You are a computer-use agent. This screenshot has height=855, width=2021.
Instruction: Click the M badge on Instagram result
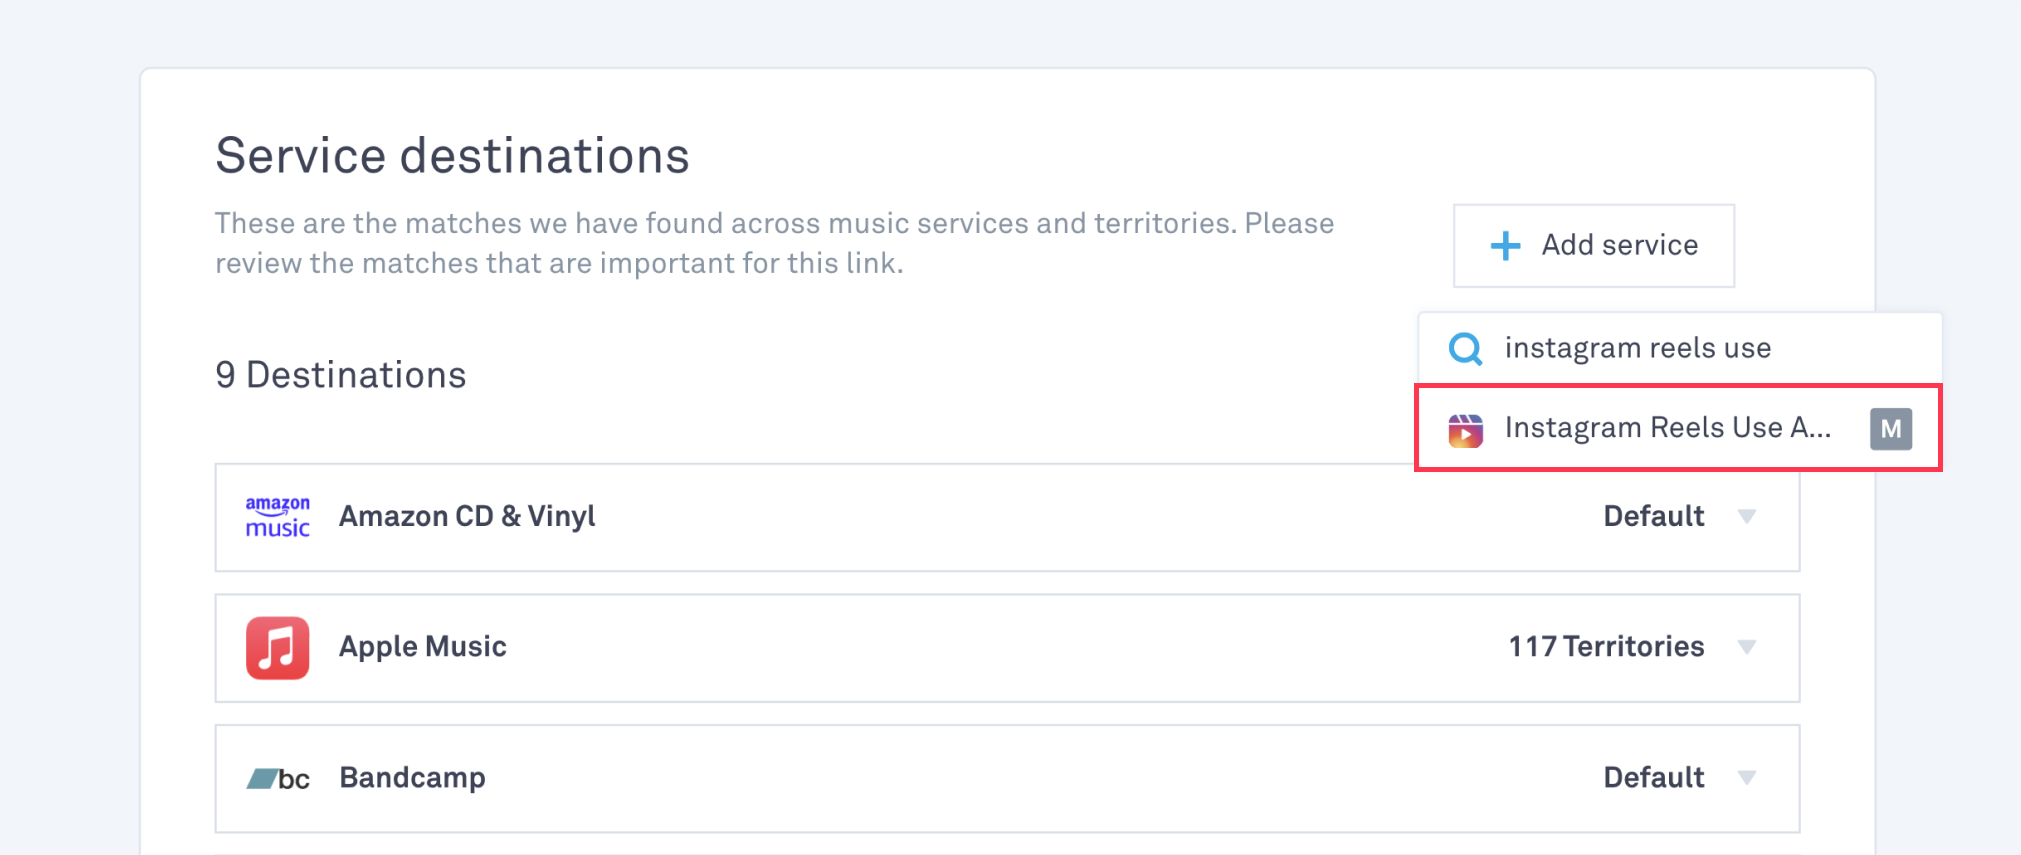point(1890,429)
